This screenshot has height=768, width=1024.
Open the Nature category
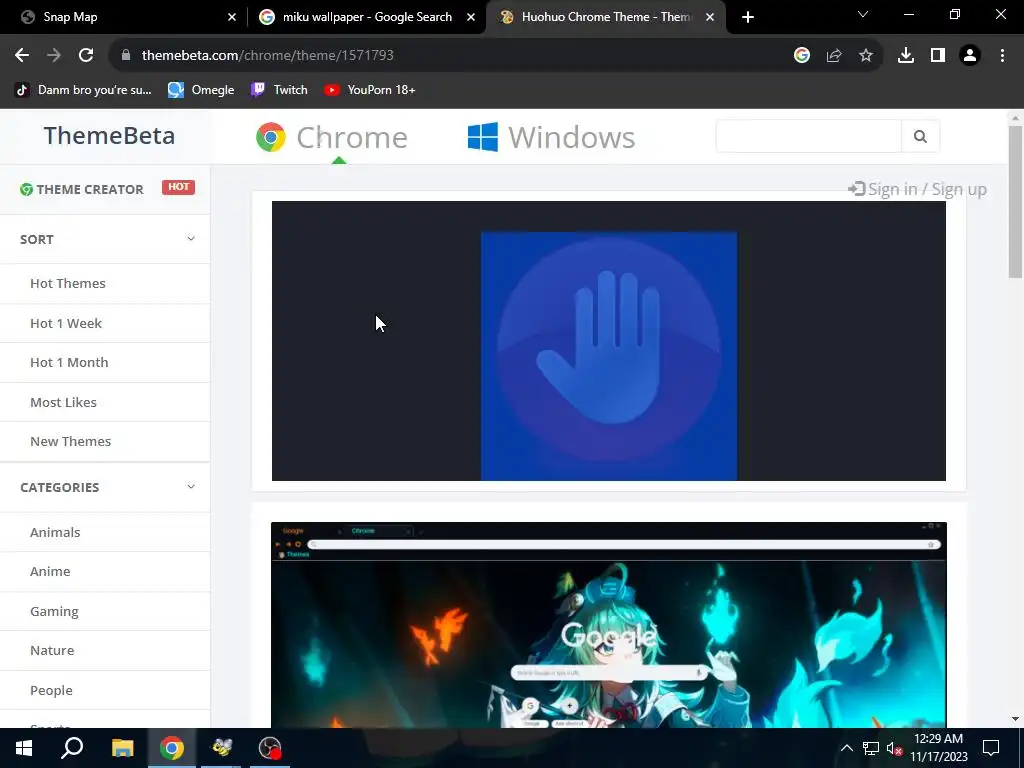point(52,650)
